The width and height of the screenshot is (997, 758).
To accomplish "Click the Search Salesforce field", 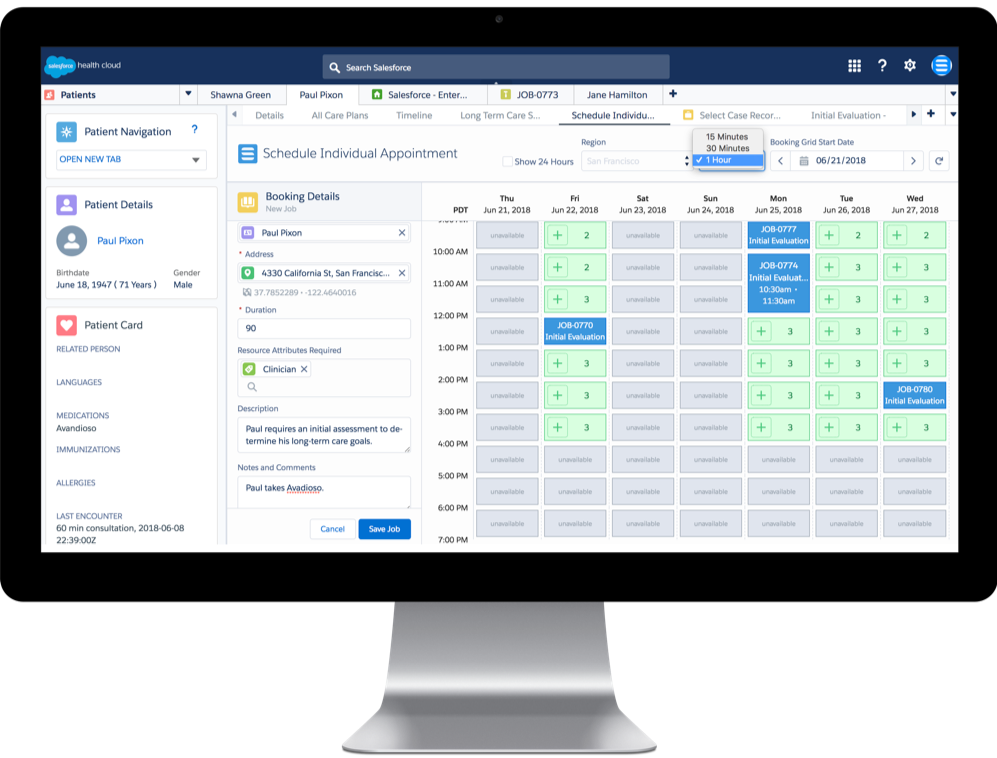I will coord(496,67).
